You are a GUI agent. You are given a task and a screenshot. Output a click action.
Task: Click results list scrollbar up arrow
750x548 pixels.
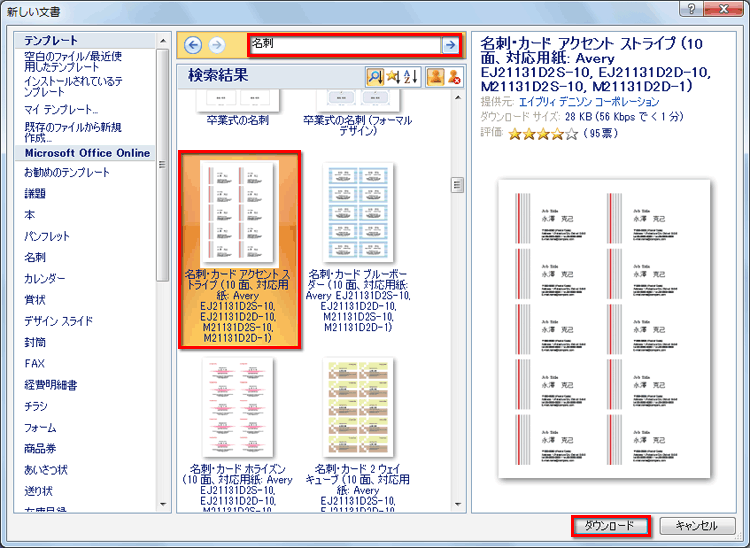tap(458, 98)
